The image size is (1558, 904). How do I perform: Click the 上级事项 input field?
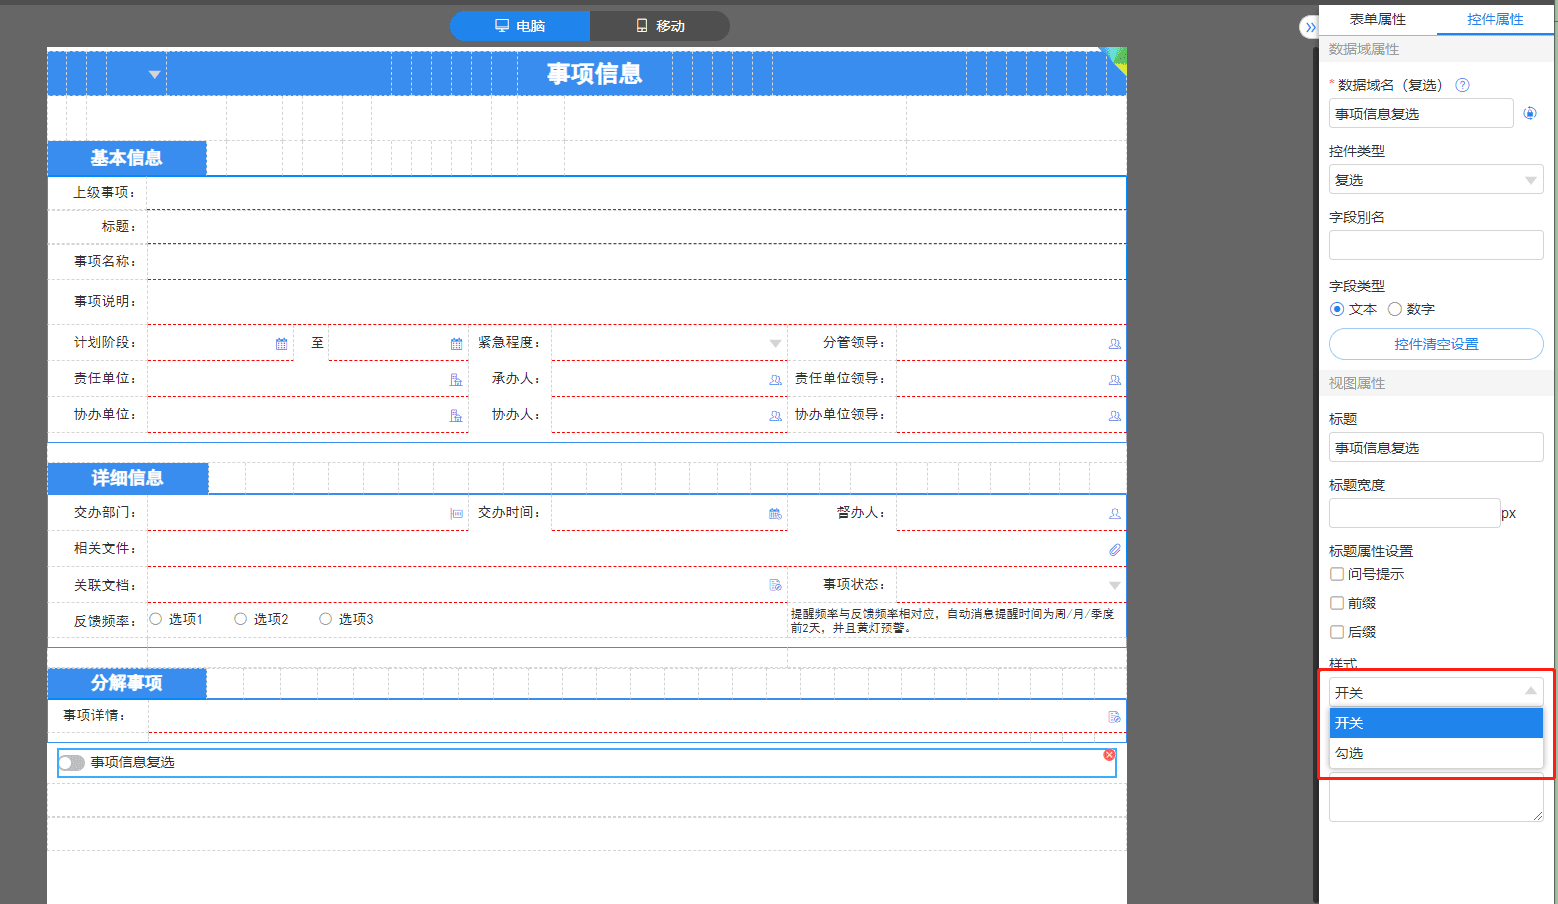point(636,193)
